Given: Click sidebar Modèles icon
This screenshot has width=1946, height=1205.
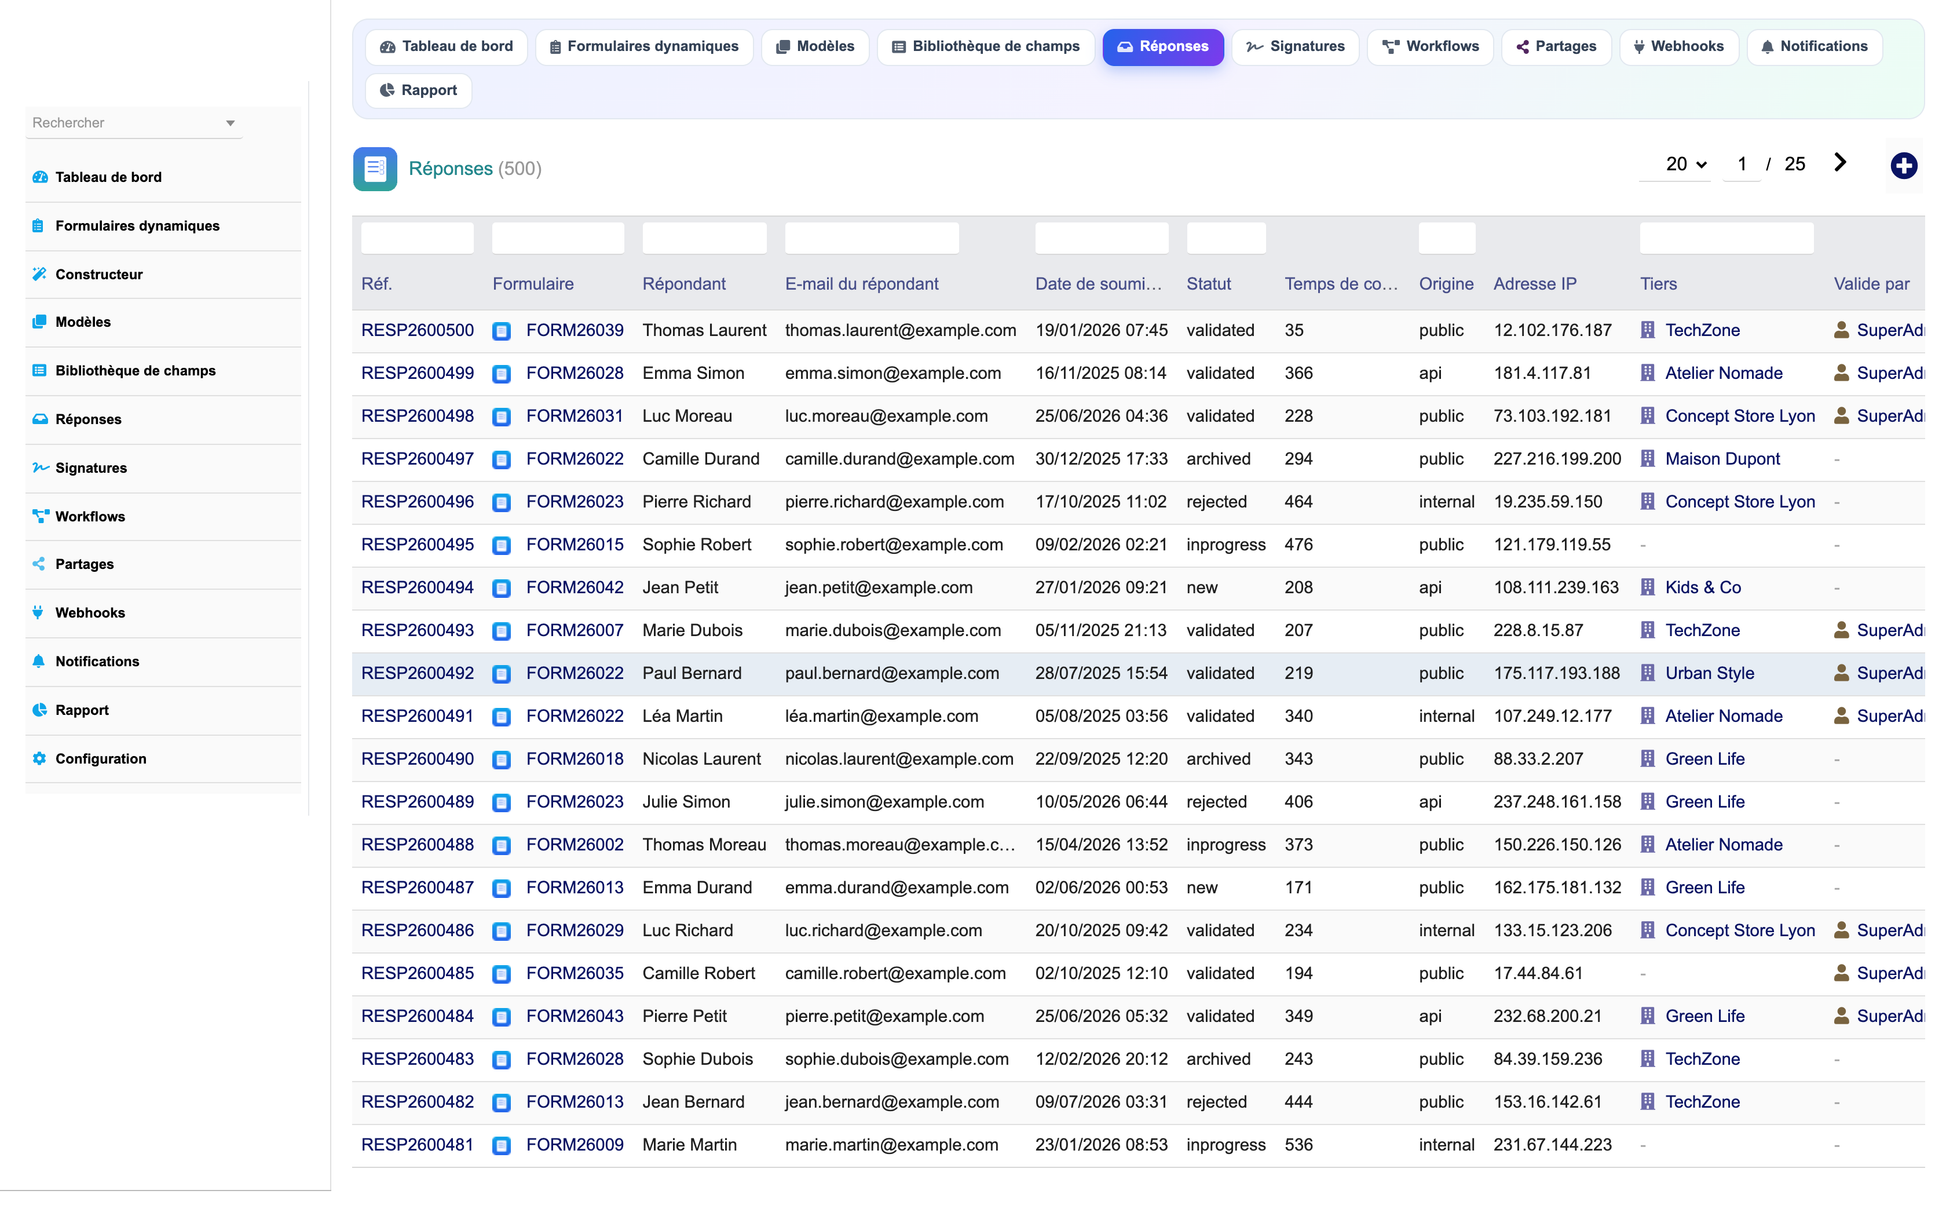Looking at the screenshot, I should pos(40,322).
